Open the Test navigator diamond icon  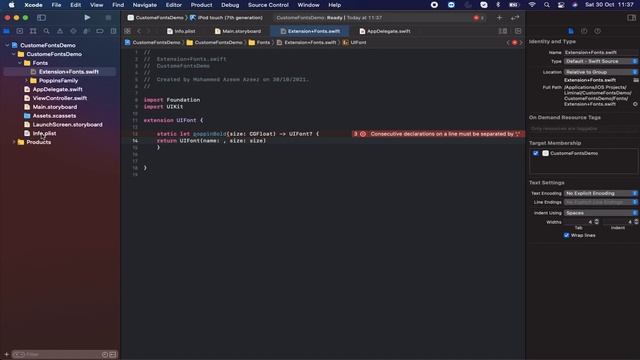click(73, 31)
